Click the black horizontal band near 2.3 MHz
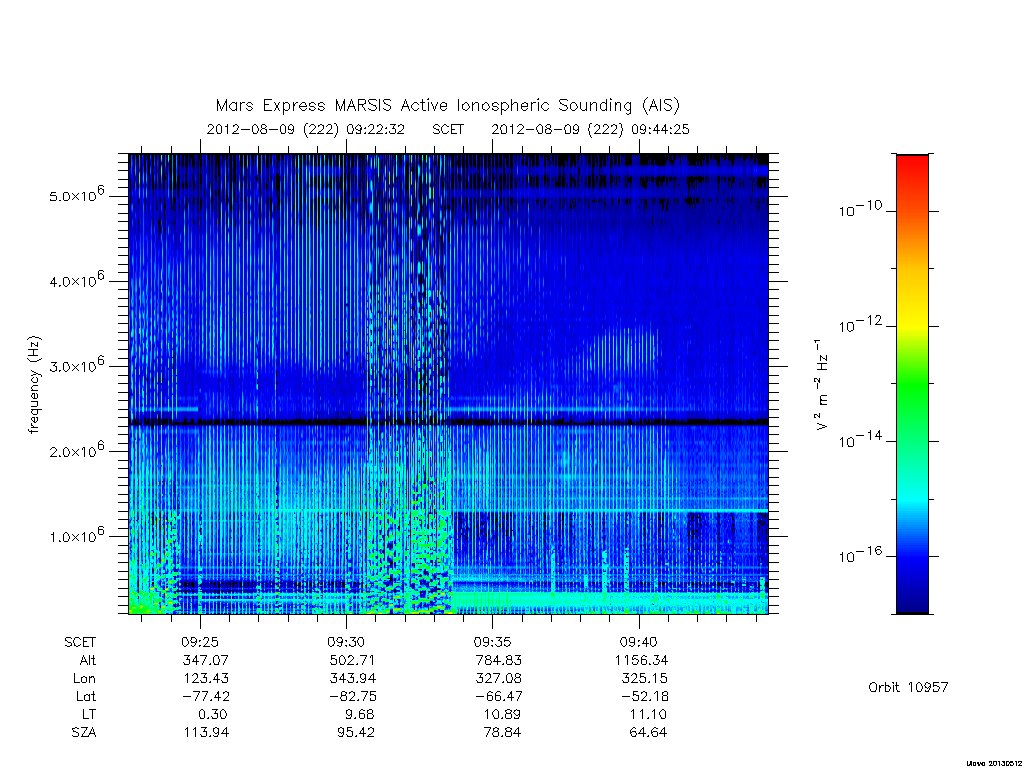The image size is (1024, 768). tap(449, 423)
